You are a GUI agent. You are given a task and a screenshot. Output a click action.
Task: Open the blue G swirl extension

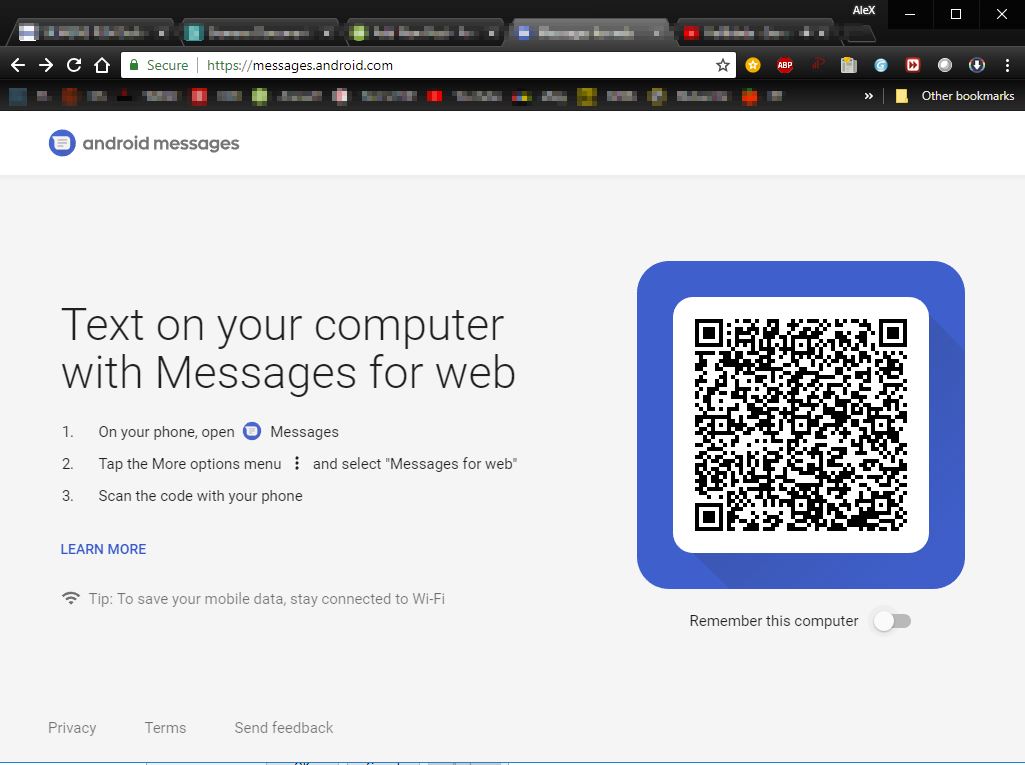click(881, 65)
